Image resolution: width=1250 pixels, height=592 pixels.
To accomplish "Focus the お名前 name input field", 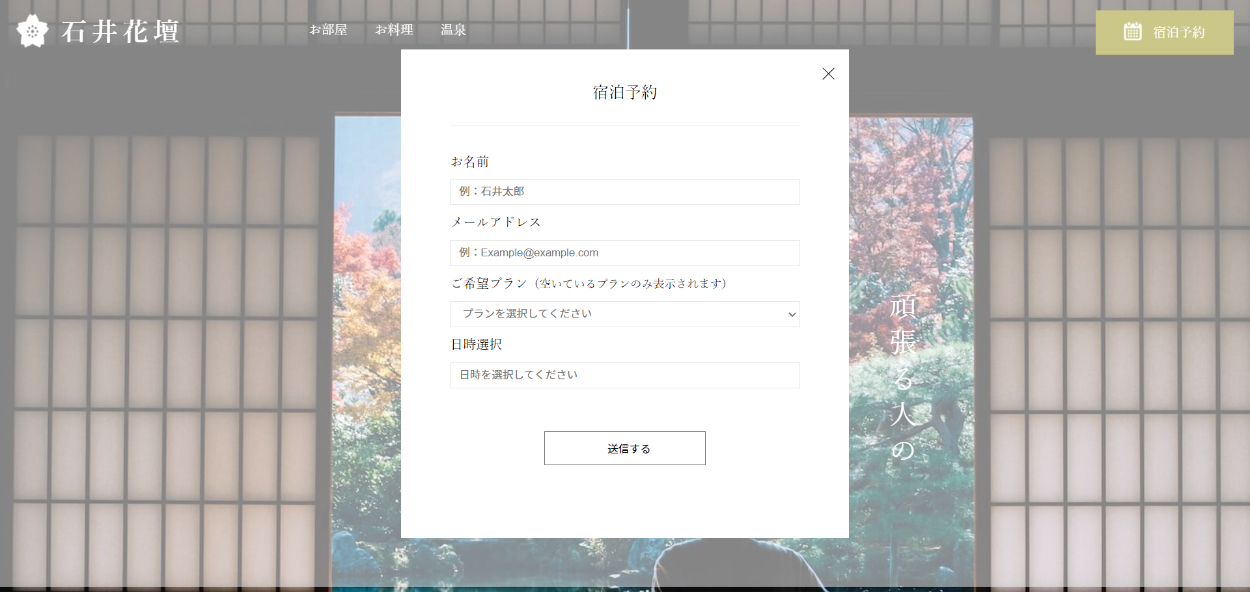I will 624,192.
